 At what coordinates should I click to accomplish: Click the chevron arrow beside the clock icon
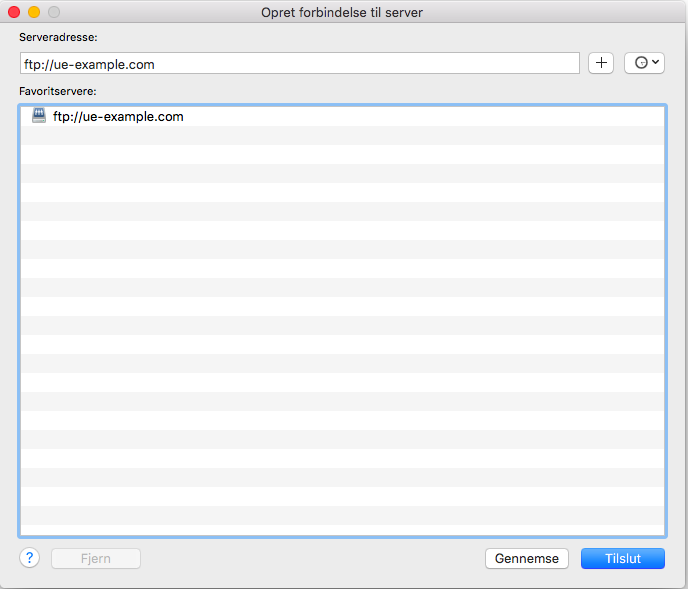[655, 63]
